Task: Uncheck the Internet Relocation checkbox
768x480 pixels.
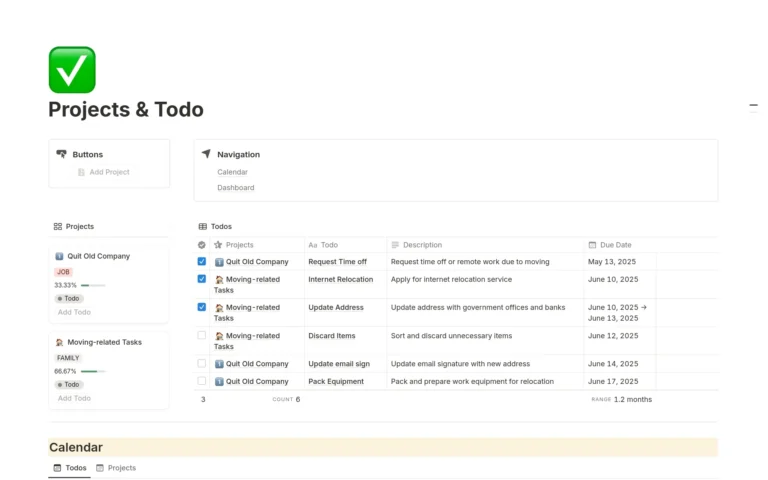Action: coord(201,279)
